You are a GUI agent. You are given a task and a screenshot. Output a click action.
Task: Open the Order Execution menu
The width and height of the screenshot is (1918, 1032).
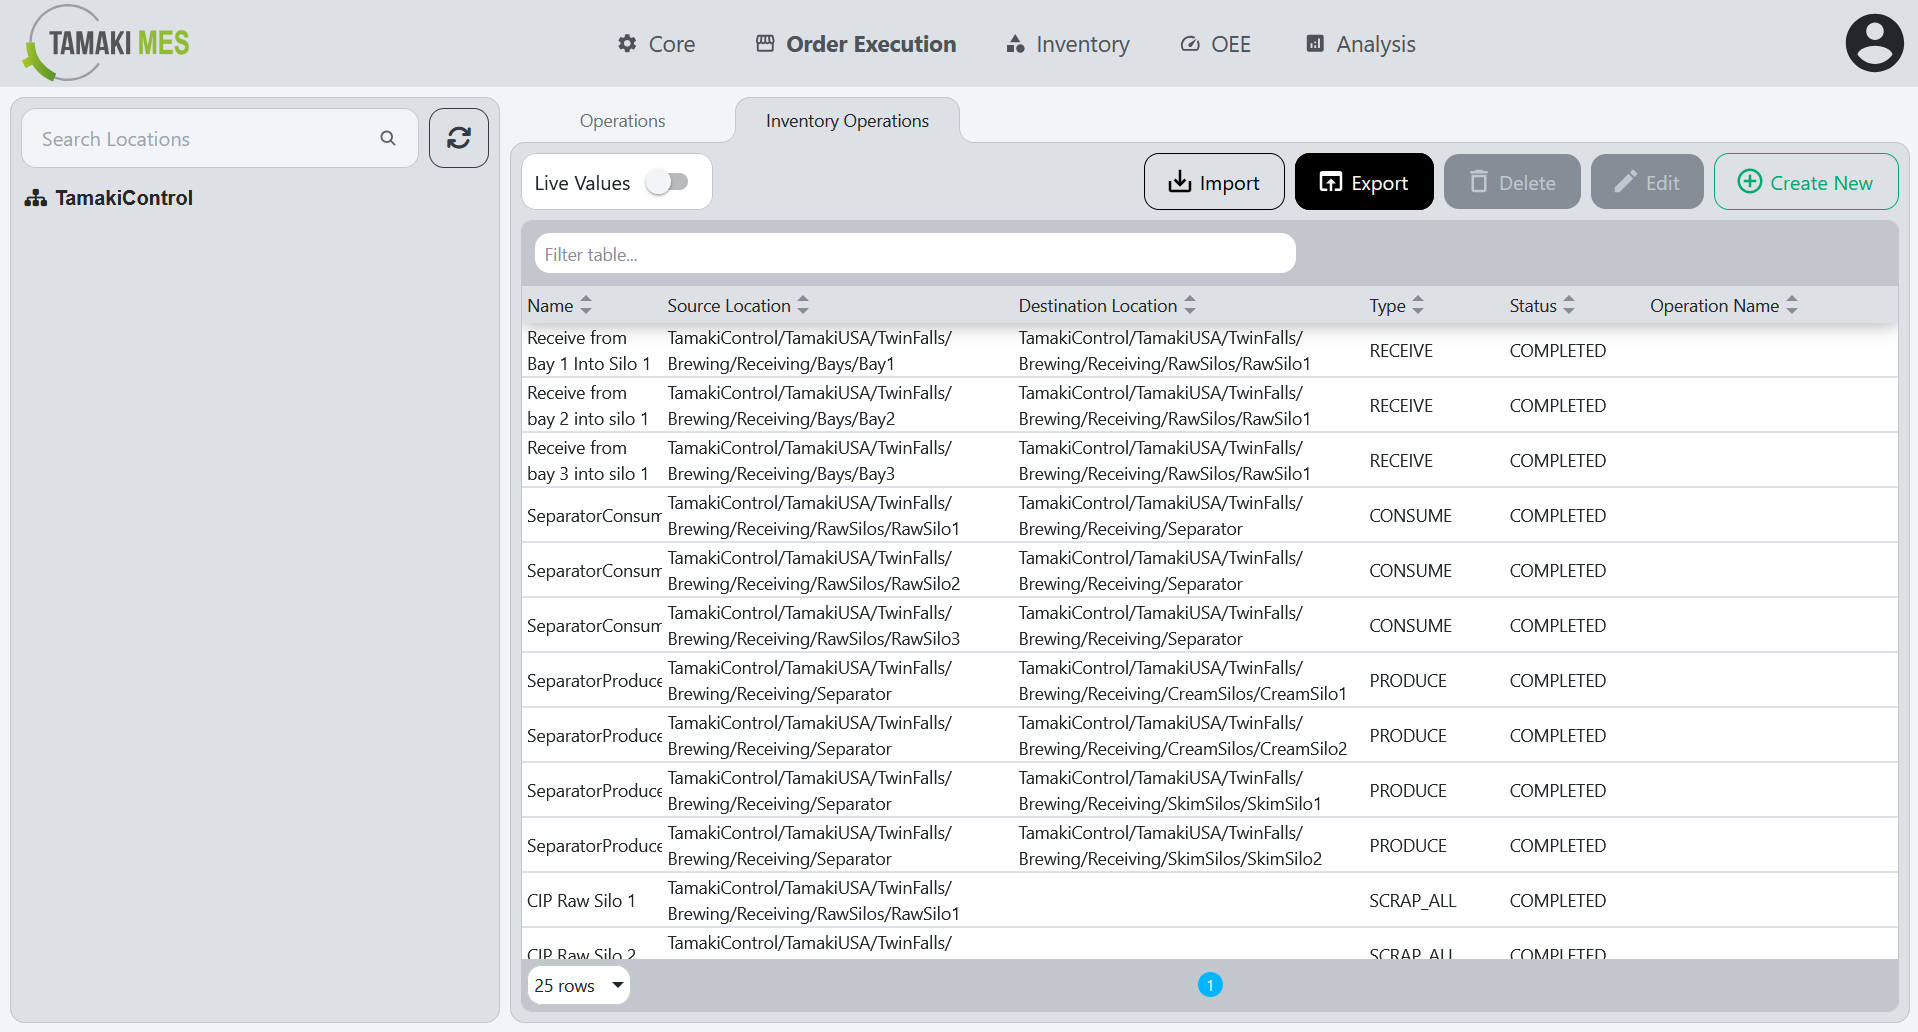(855, 44)
